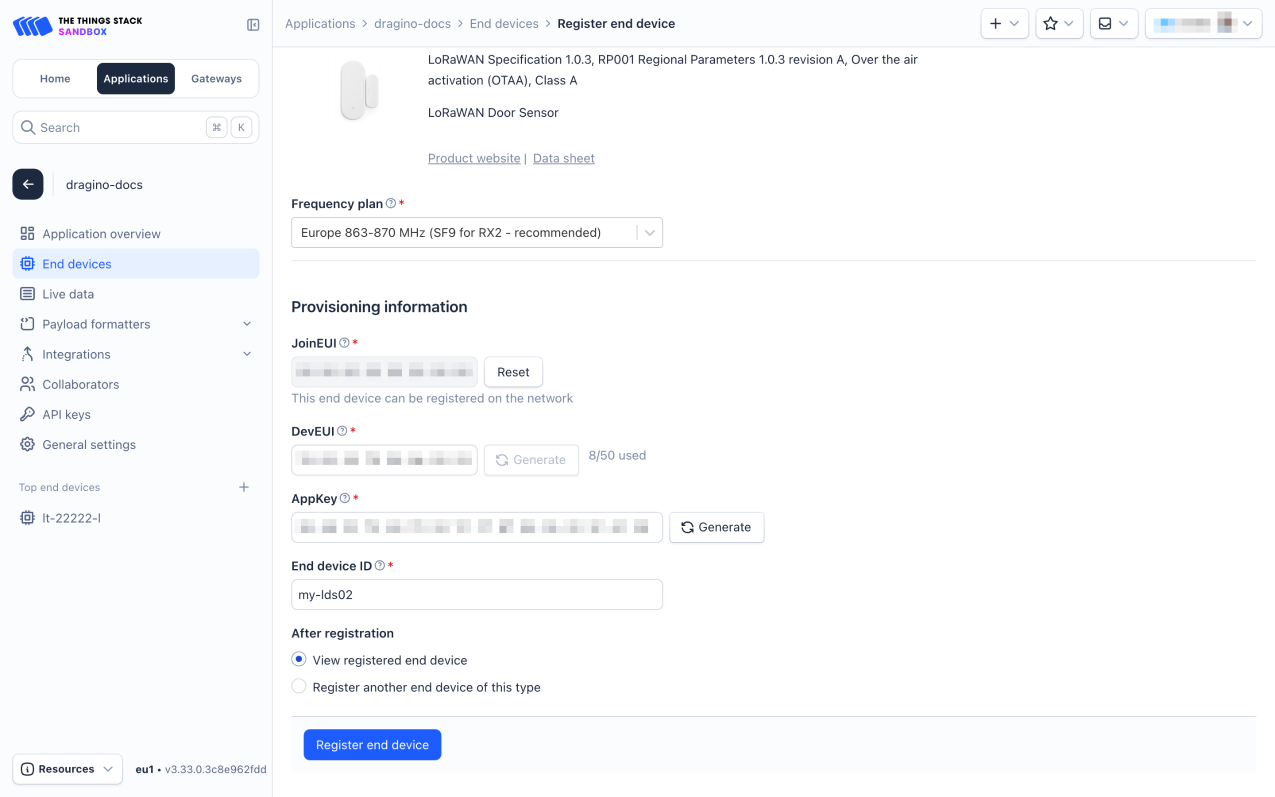Image resolution: width=1275 pixels, height=797 pixels.
Task: Open lt-22222-l under Top end devices
Action: tap(136, 518)
